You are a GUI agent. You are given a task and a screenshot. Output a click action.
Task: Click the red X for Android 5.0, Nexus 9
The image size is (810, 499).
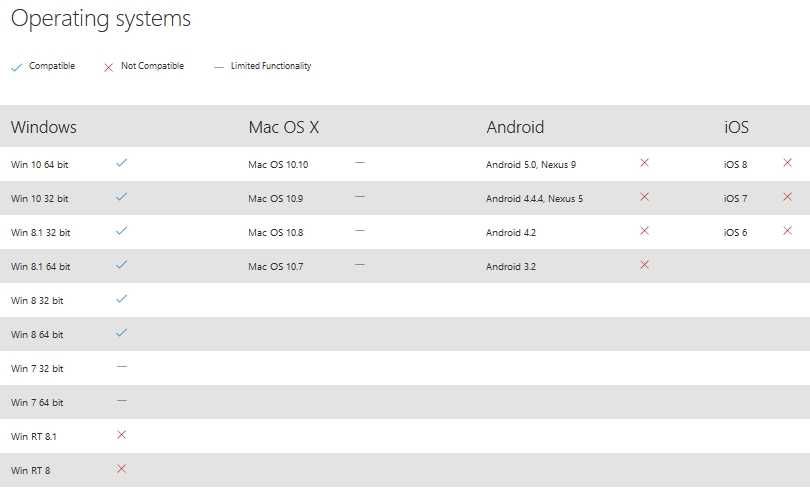click(x=644, y=163)
